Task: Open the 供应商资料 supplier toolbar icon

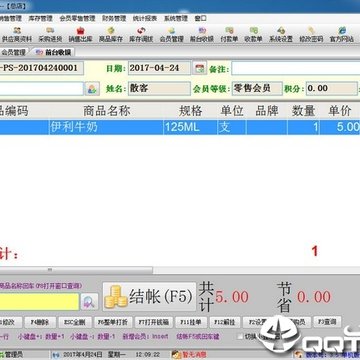Action: [17, 35]
